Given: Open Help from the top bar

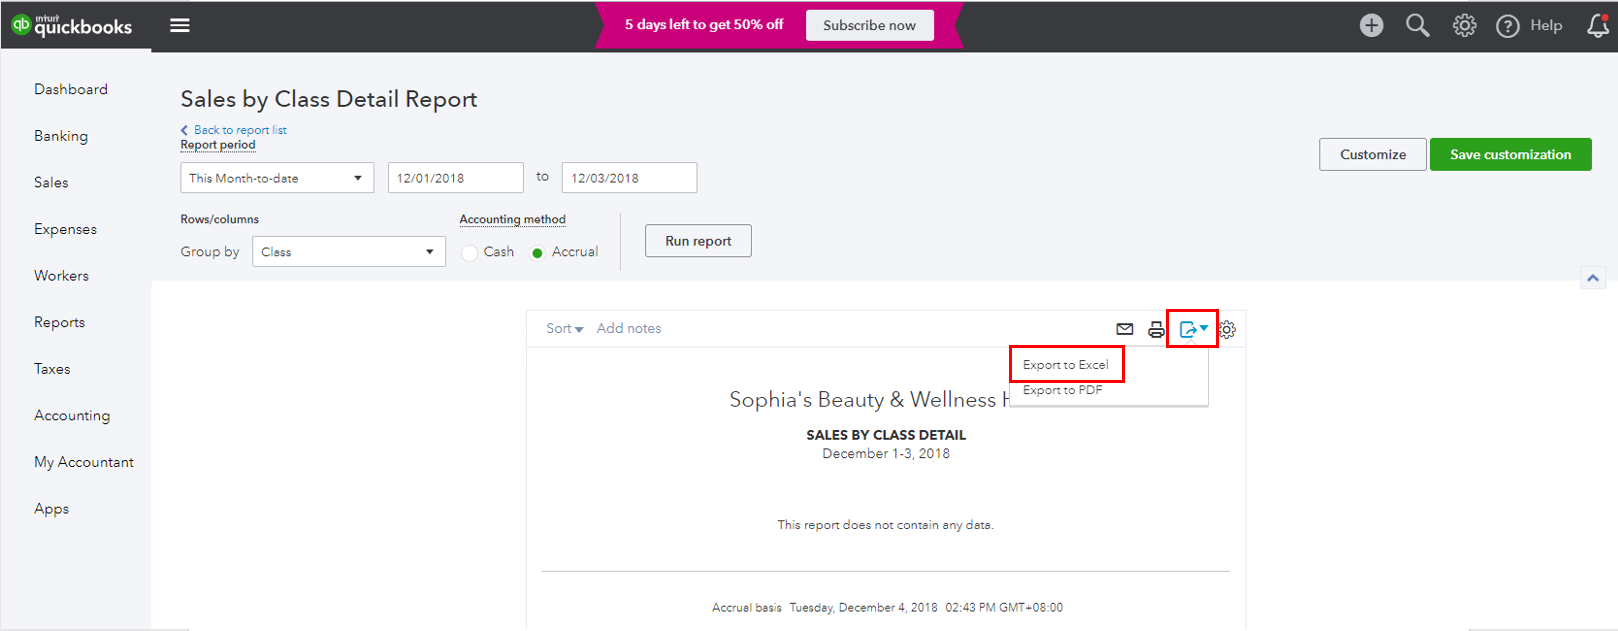Looking at the screenshot, I should (x=1529, y=26).
